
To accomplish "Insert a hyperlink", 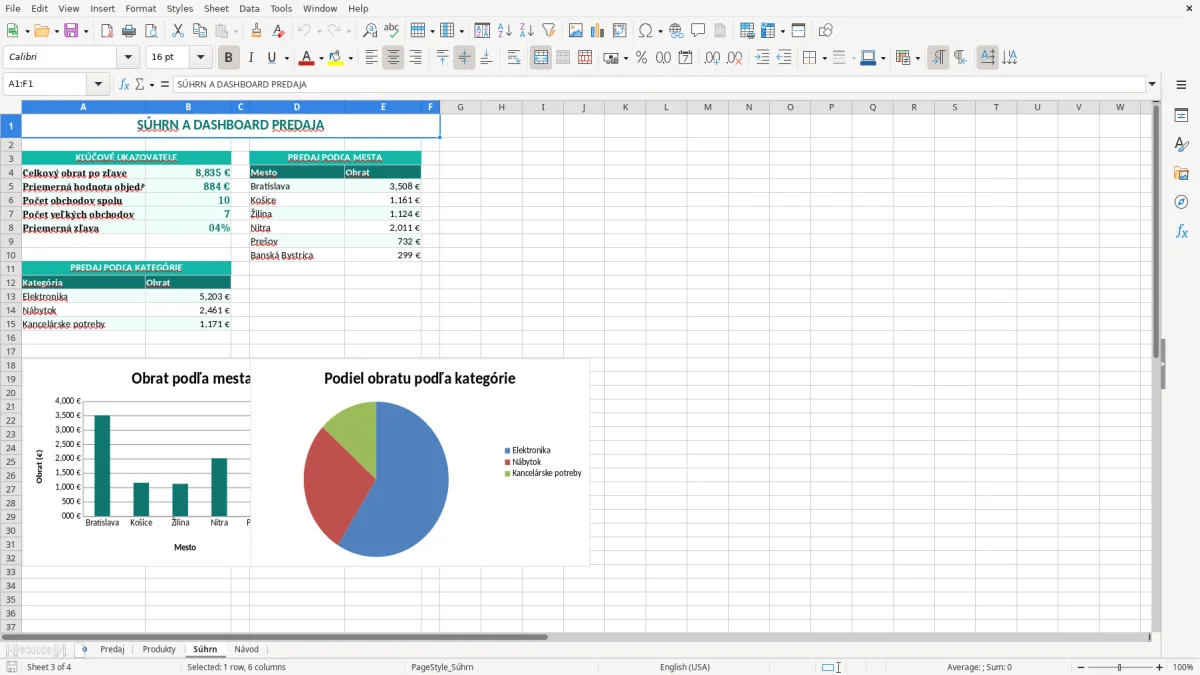I will click(676, 31).
